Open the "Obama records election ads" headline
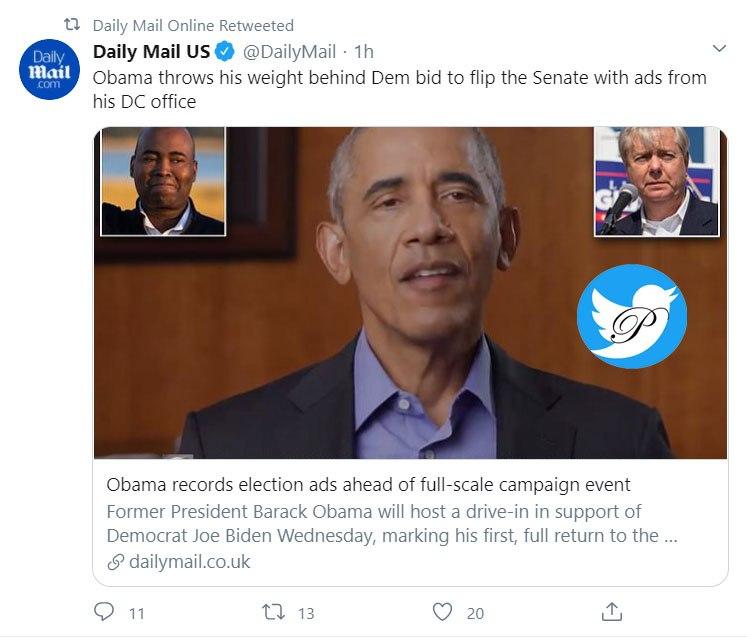The height and width of the screenshot is (638, 747). click(x=369, y=485)
